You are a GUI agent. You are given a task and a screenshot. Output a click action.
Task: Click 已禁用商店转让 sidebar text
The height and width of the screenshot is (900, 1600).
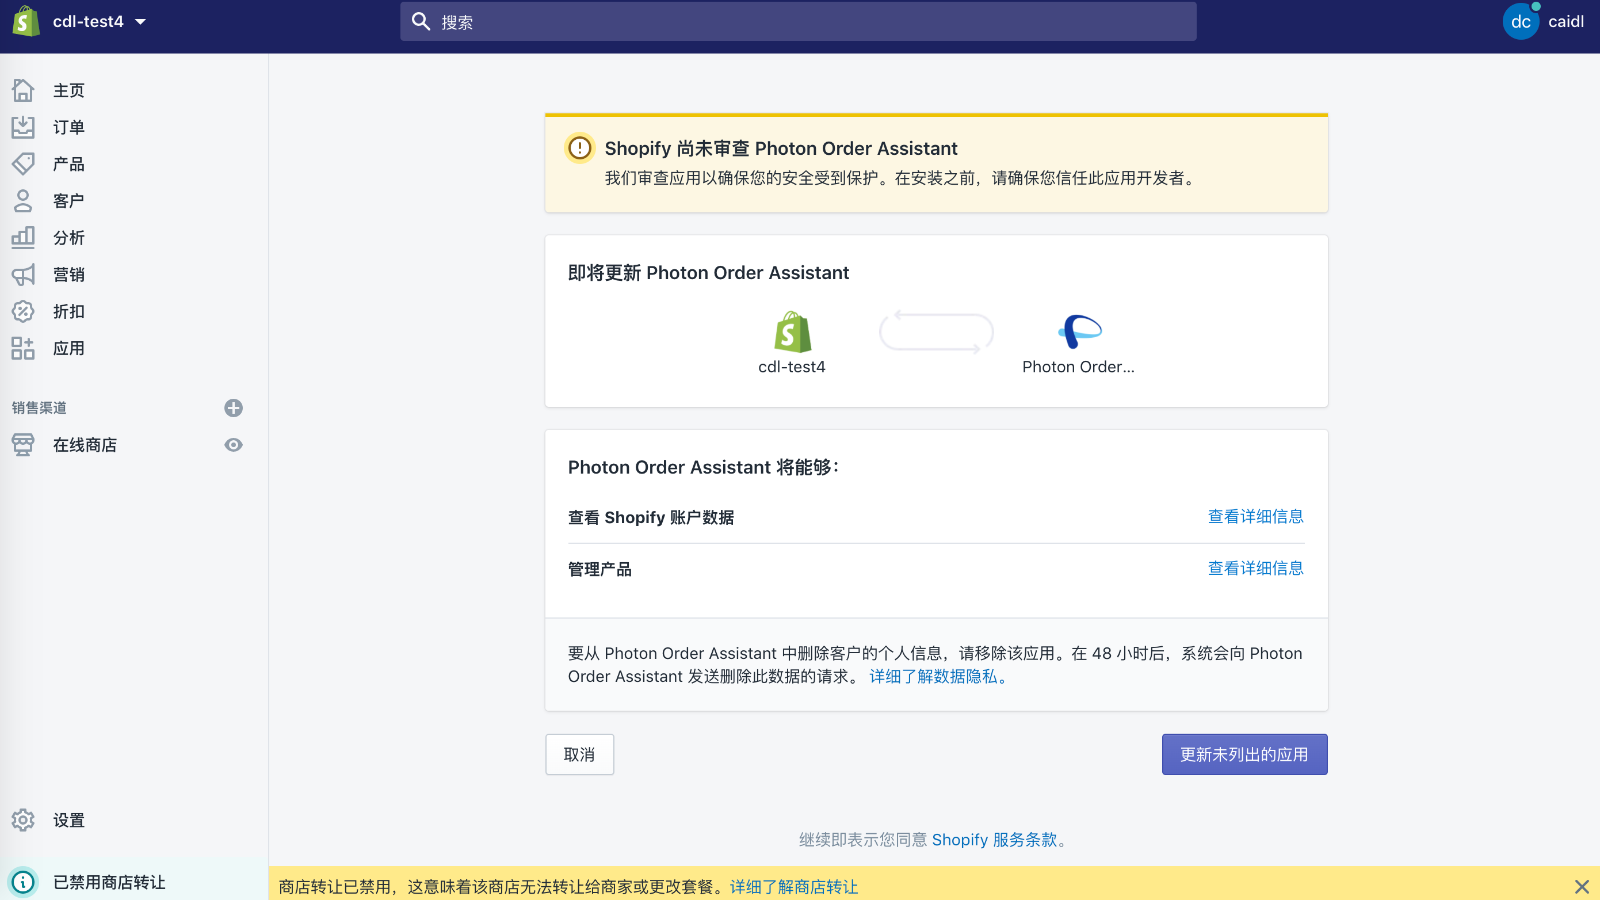pos(109,882)
